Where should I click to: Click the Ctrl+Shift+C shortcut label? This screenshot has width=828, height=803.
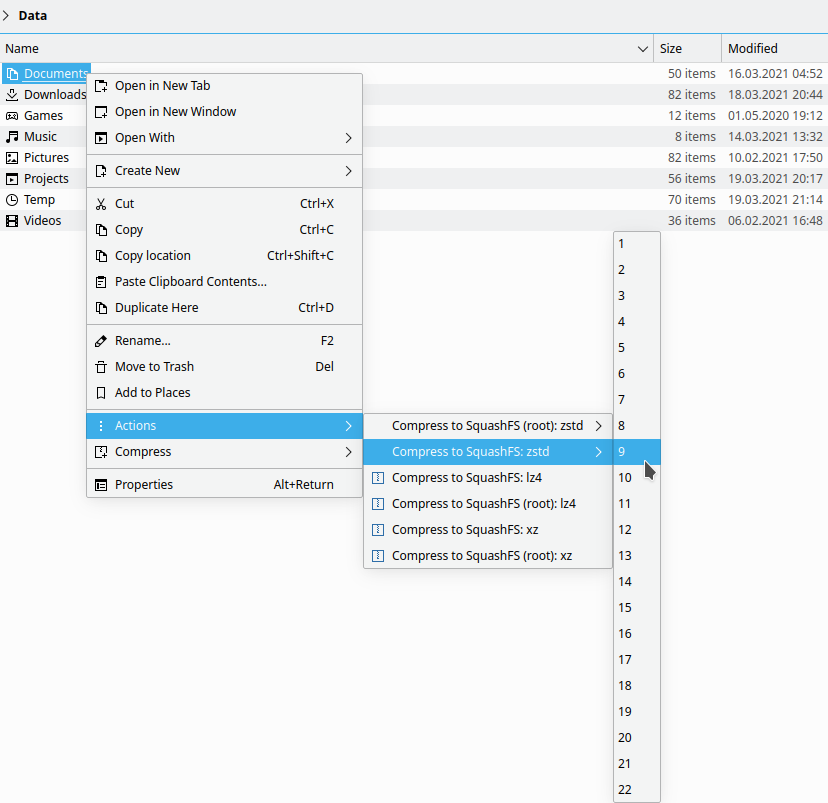click(300, 256)
